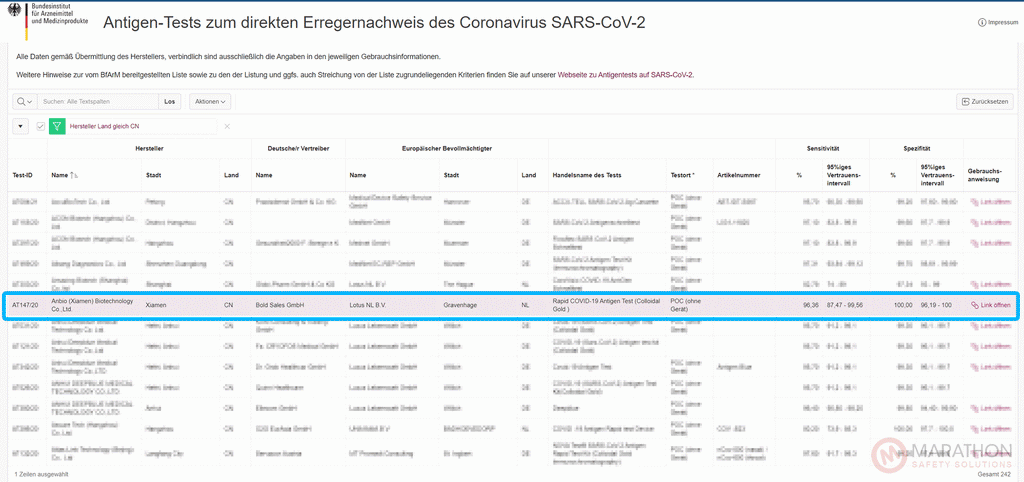Click the 'Lotus NL B.V.' representative cell
The image size is (1024, 482).
pyautogui.click(x=370, y=305)
